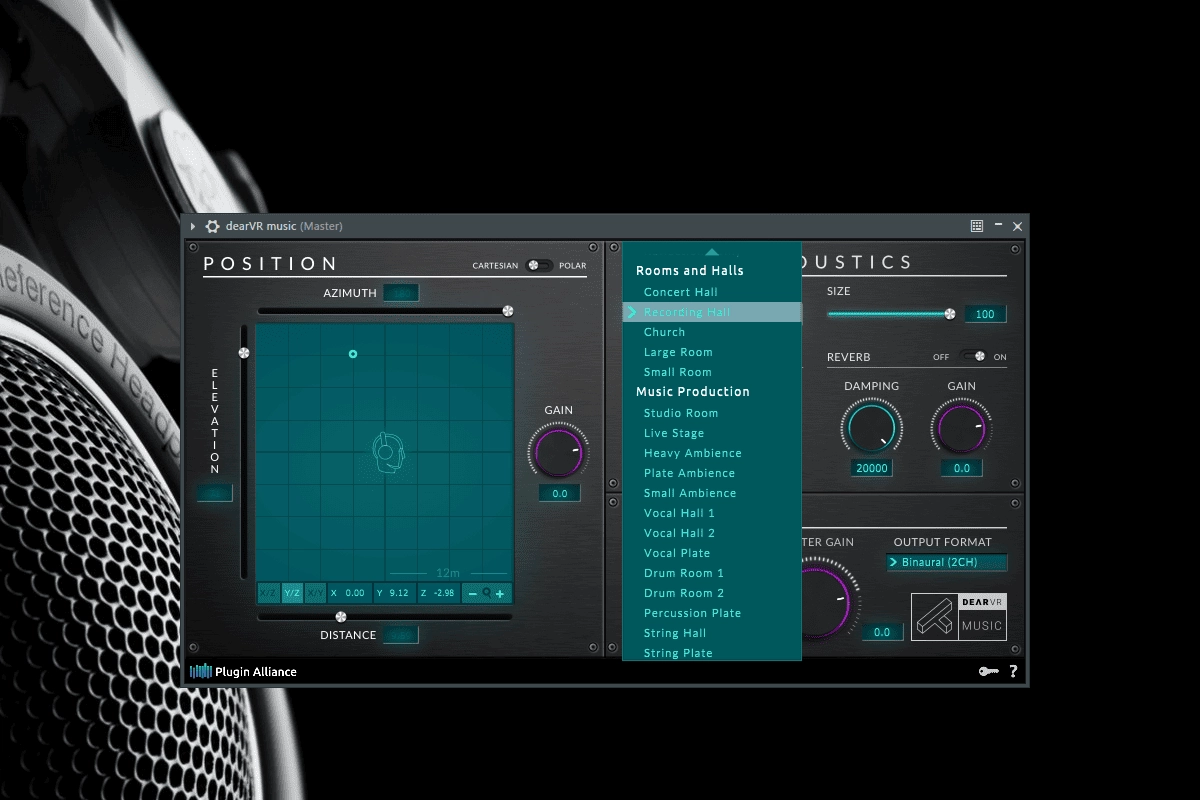Screen dimensions: 1200x800
Task: Select Small Ambience preset
Action: (712, 493)
